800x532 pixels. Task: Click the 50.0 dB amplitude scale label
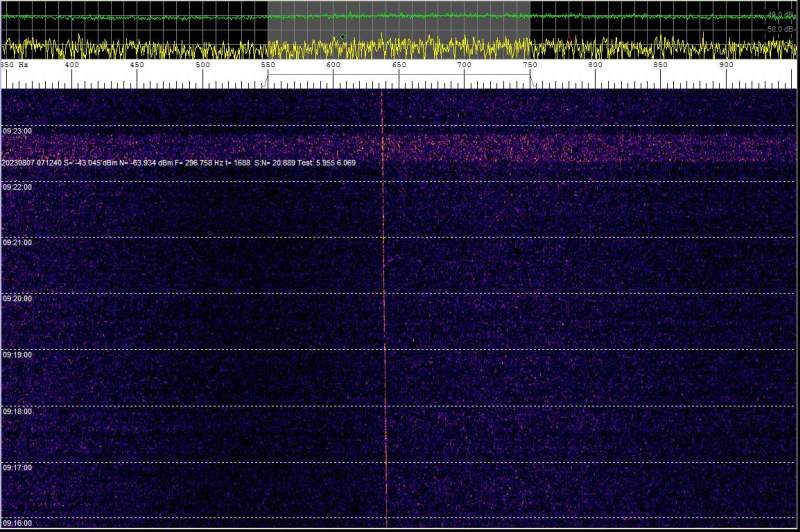tap(780, 29)
